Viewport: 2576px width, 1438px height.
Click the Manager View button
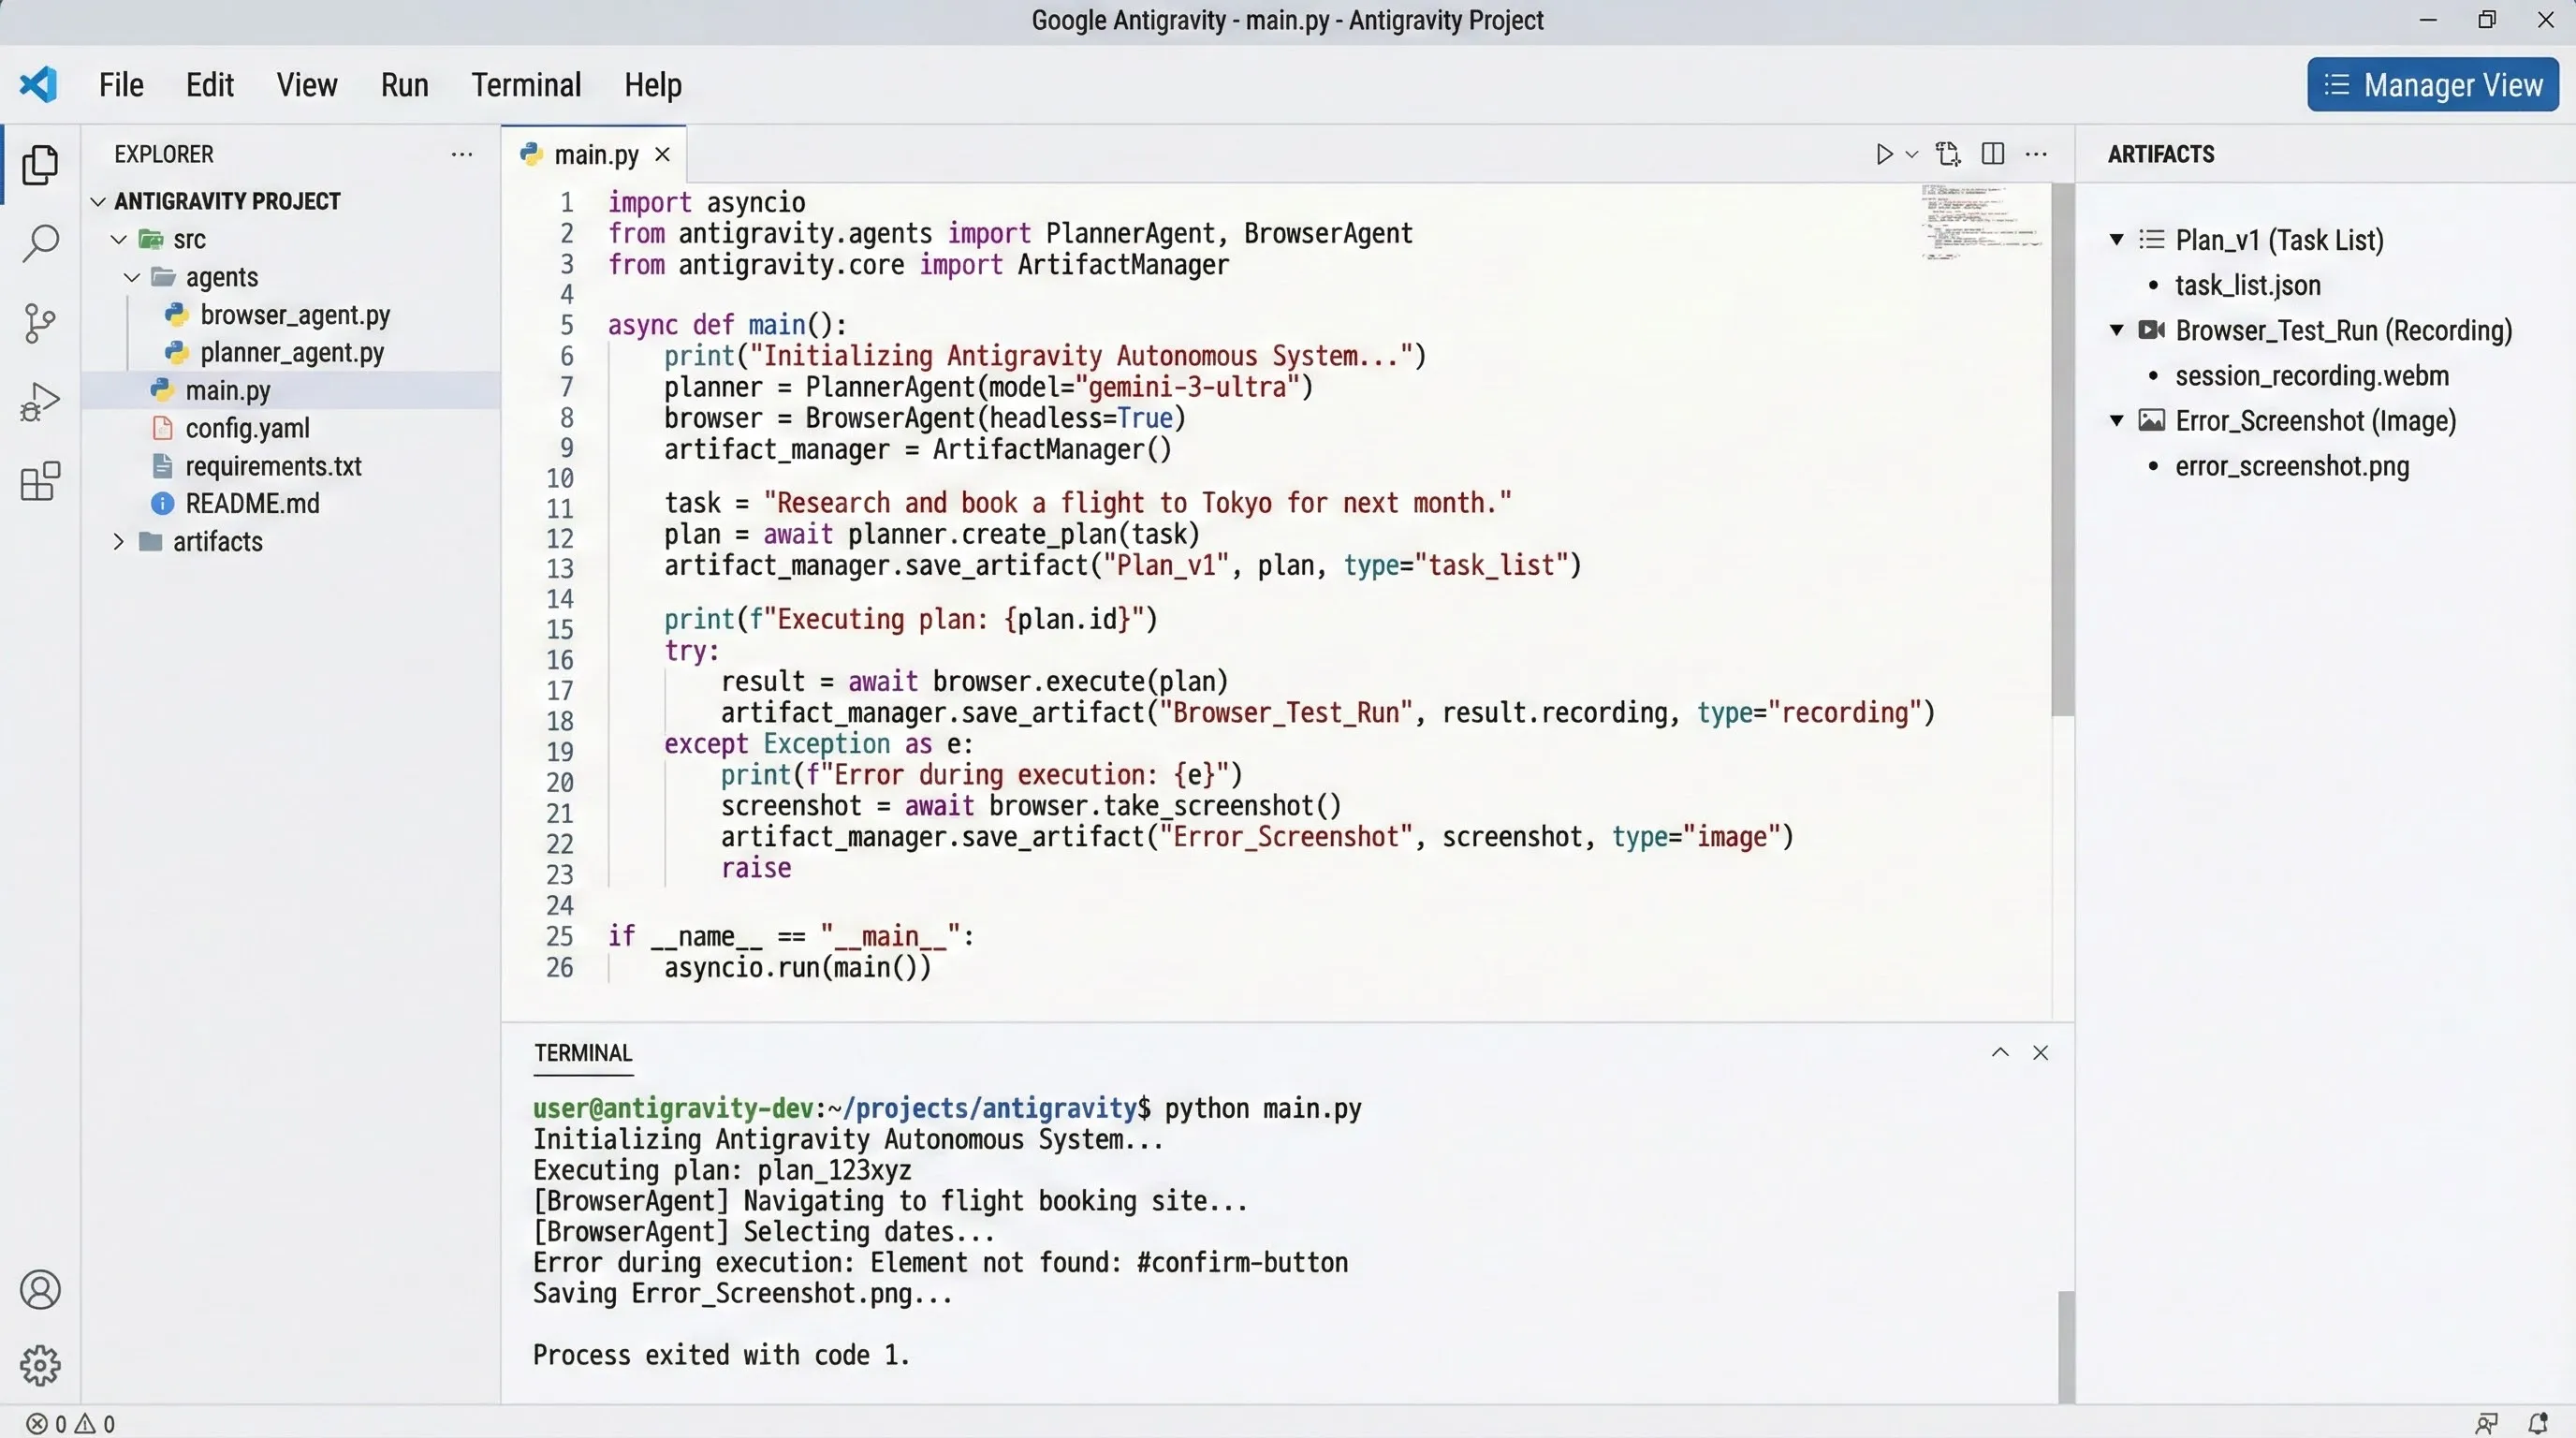point(2432,85)
